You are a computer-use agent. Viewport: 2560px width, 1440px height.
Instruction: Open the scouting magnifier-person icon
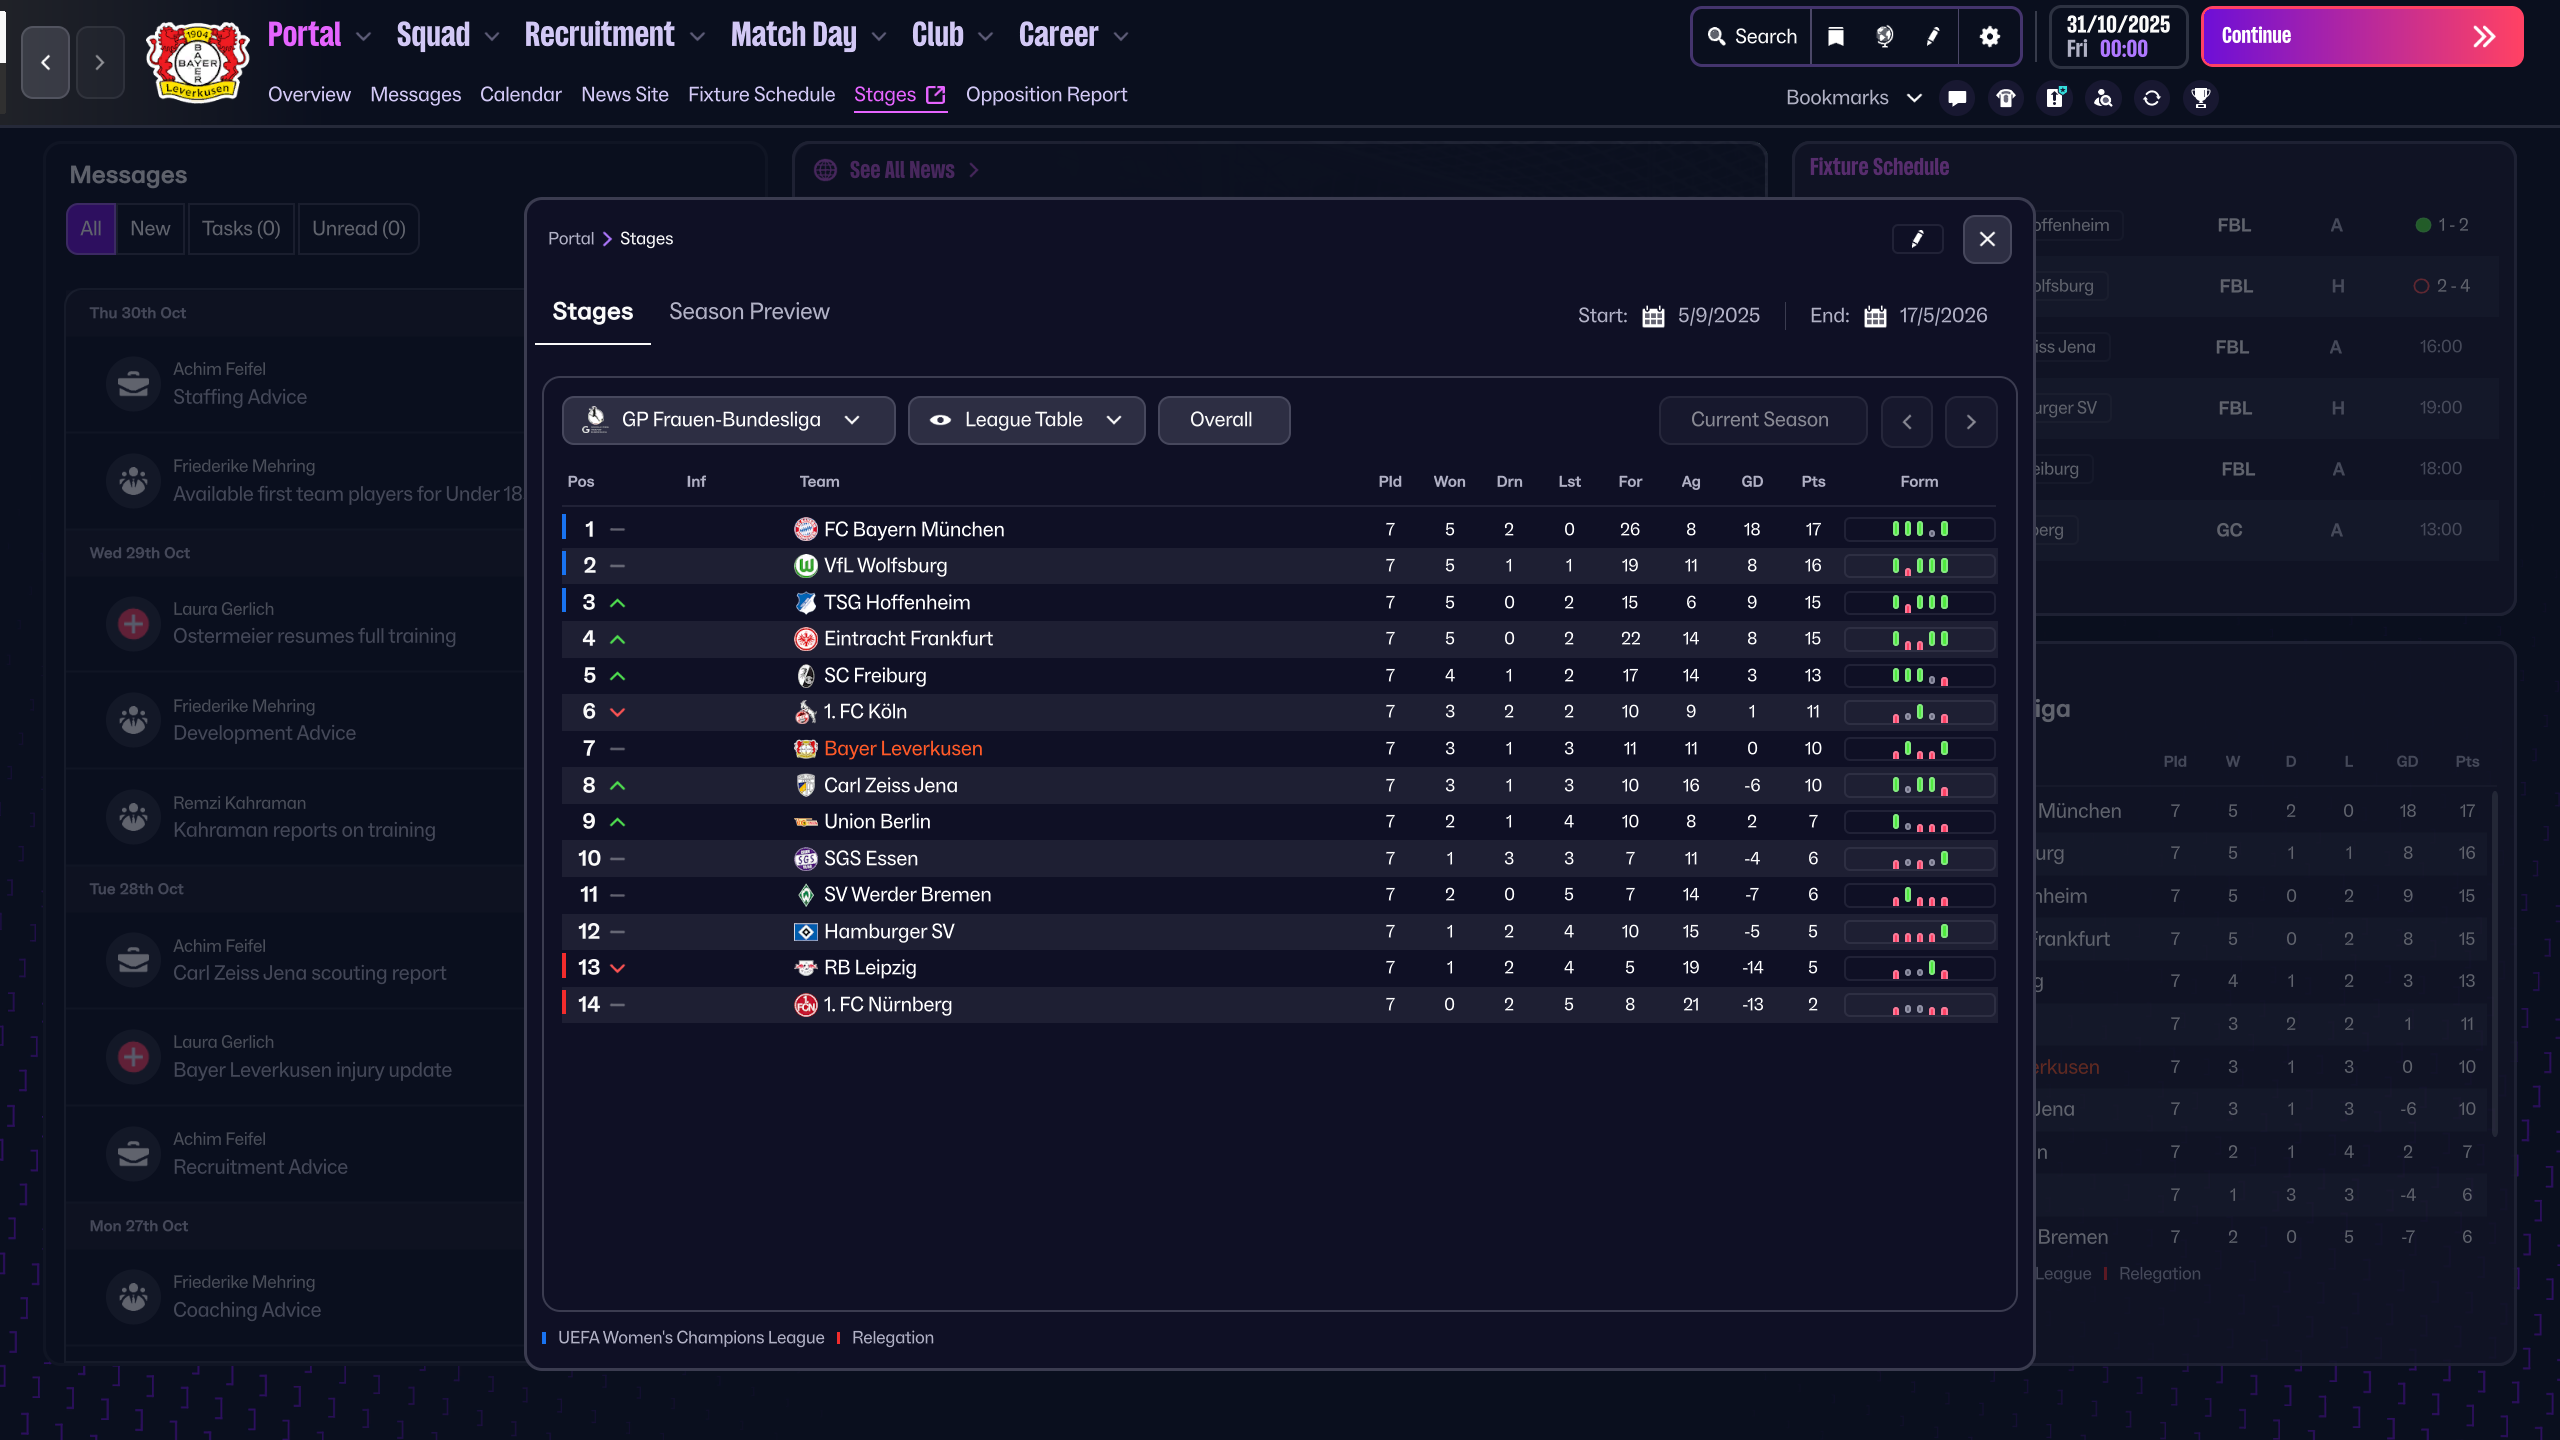tap(2103, 97)
